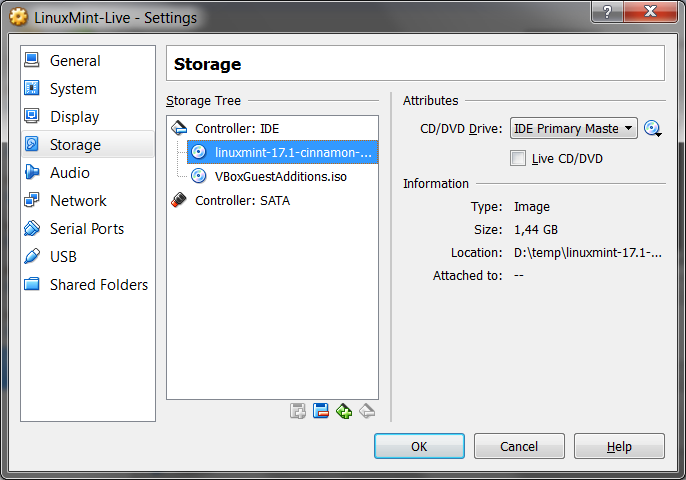Click the Storage heading text
Screen dimensions: 686x480
[207, 64]
